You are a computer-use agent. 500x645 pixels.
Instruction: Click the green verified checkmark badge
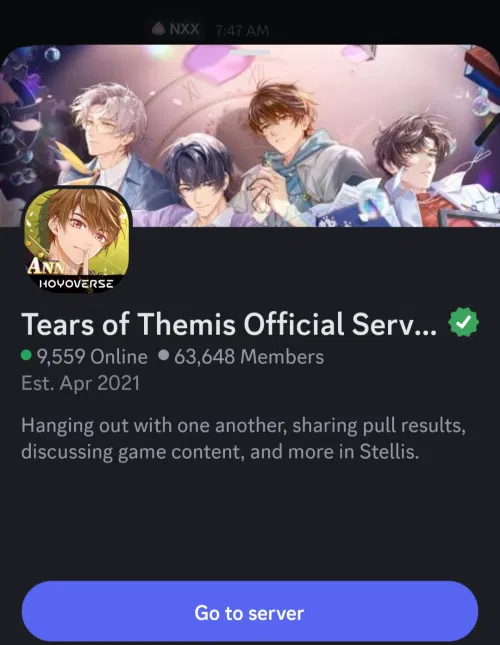[x=464, y=323]
